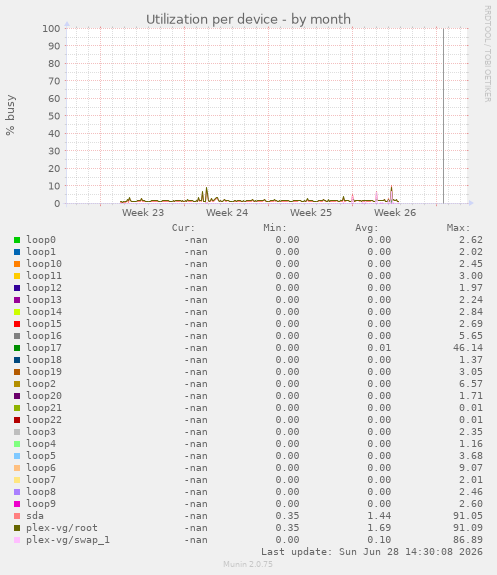Select the 'loop17' legend label
Image resolution: width=497 pixels, height=575 pixels.
[x=44, y=348]
